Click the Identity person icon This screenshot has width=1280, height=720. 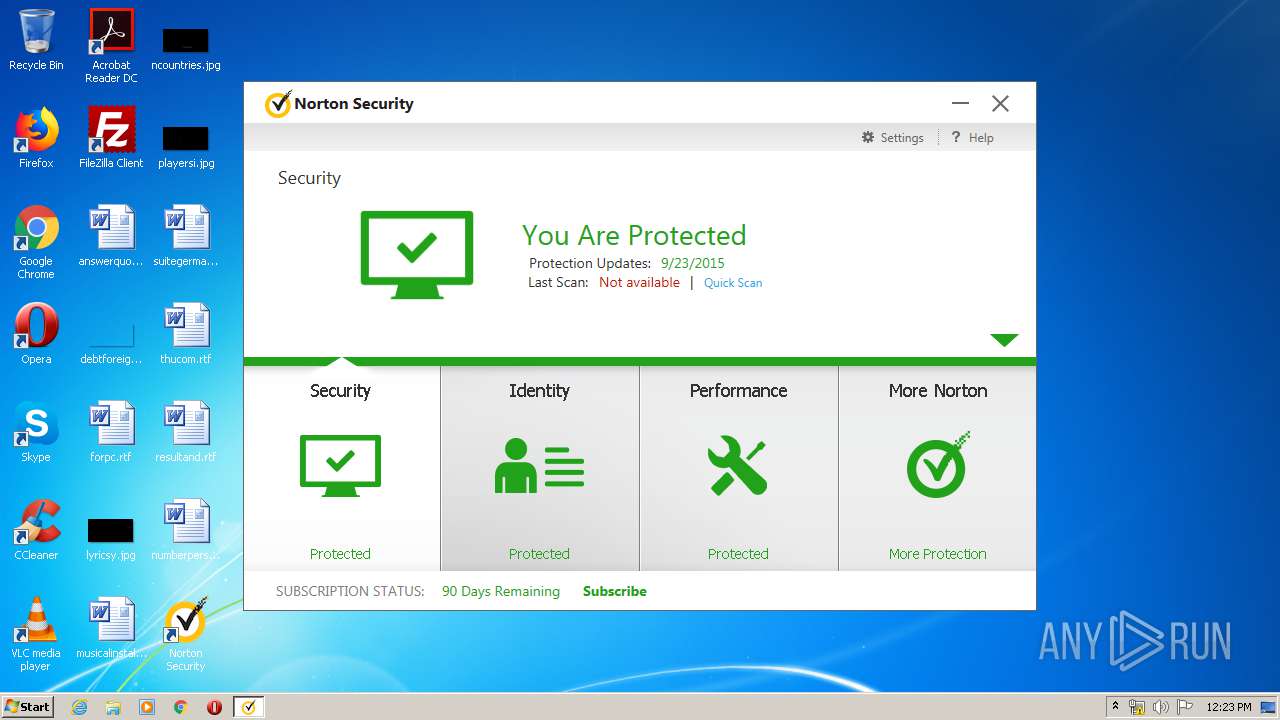coord(539,466)
